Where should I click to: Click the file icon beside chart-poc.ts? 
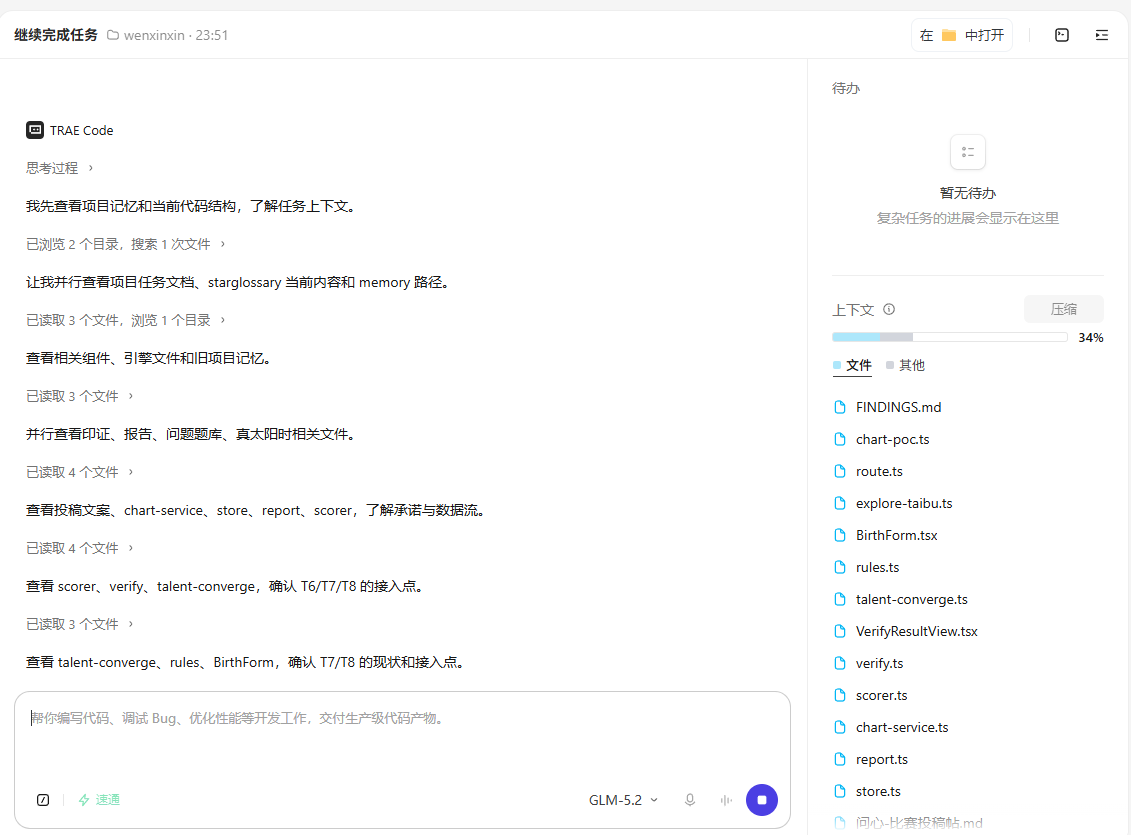coord(840,439)
